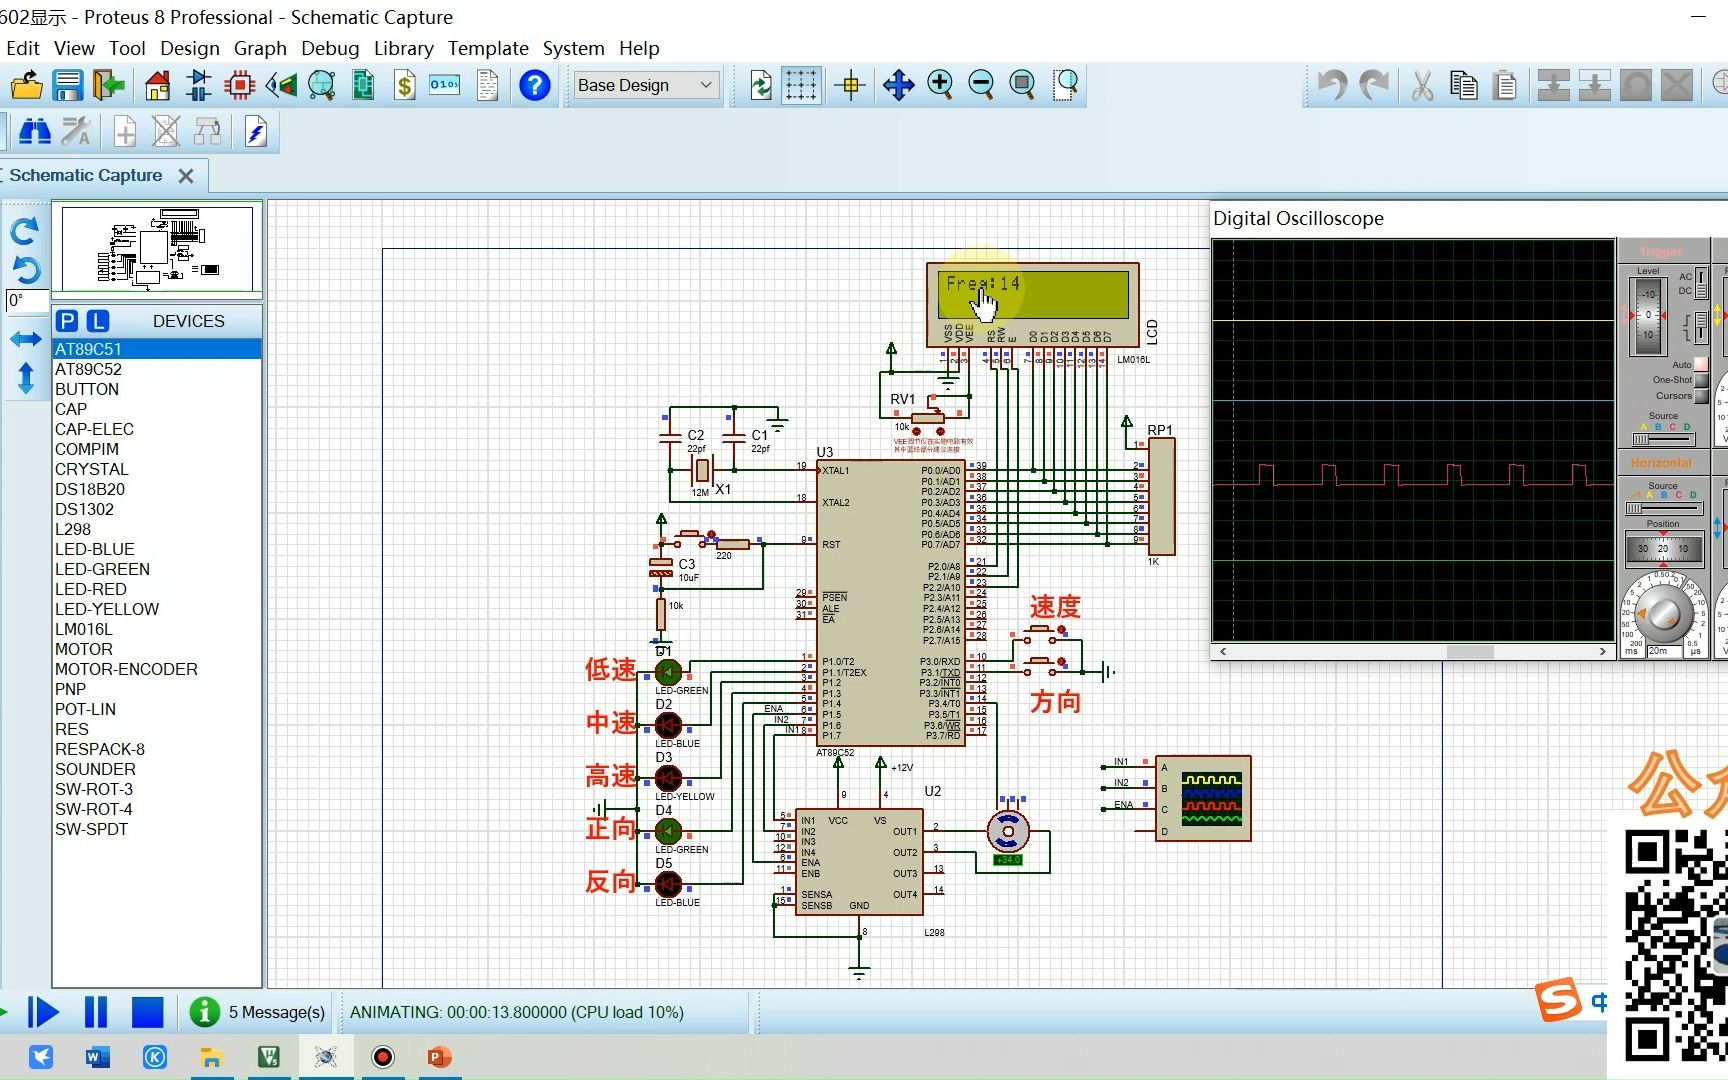Screen dimensions: 1728x1080
Task: Open the Bill of Materials dollar icon
Action: point(404,86)
